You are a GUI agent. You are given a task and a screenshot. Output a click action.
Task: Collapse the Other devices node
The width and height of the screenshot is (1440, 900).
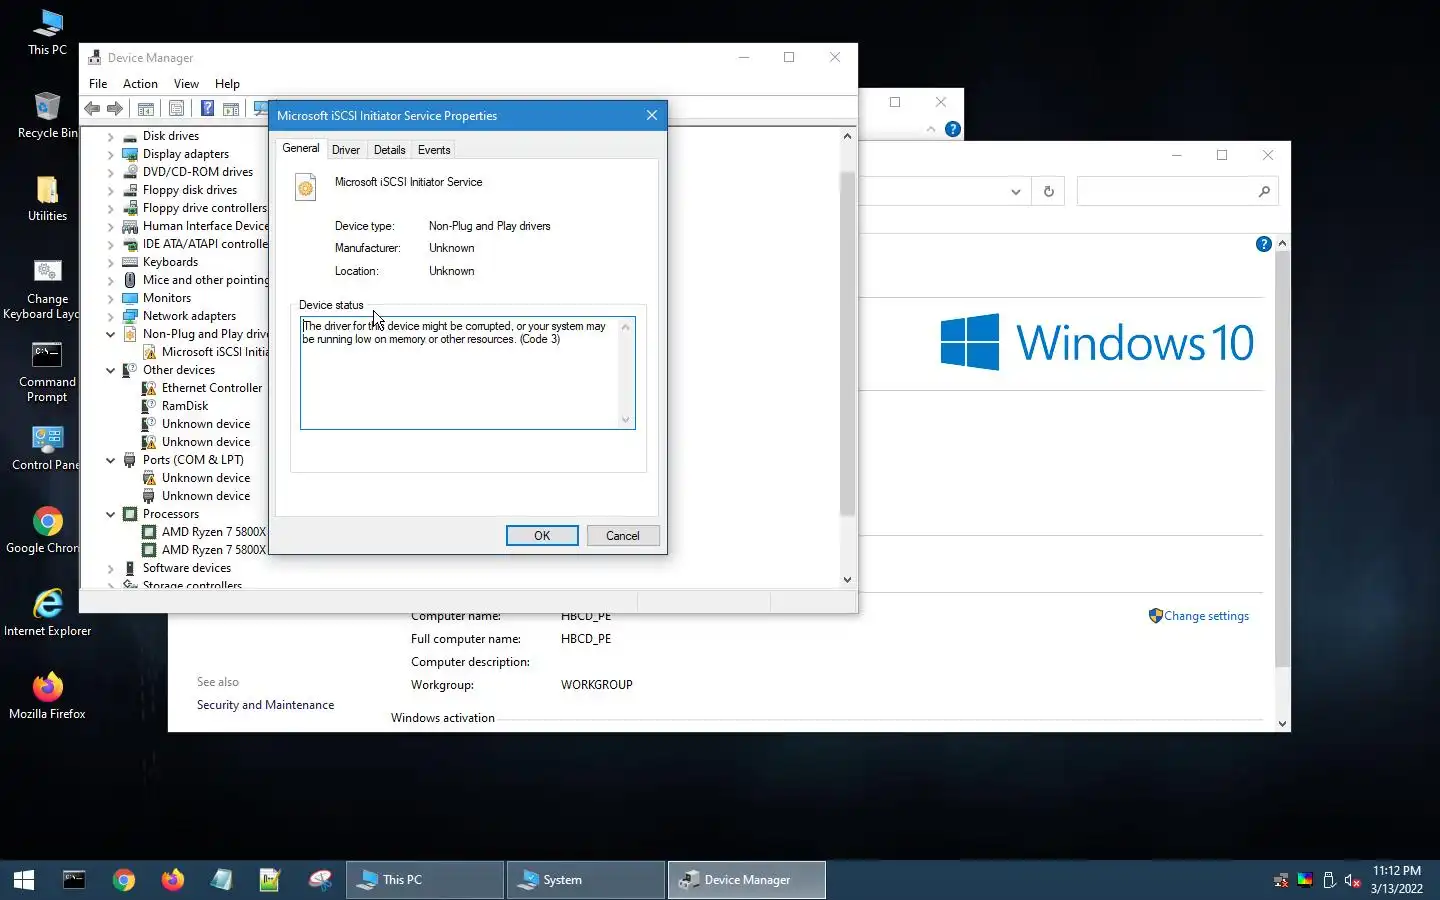(x=111, y=370)
